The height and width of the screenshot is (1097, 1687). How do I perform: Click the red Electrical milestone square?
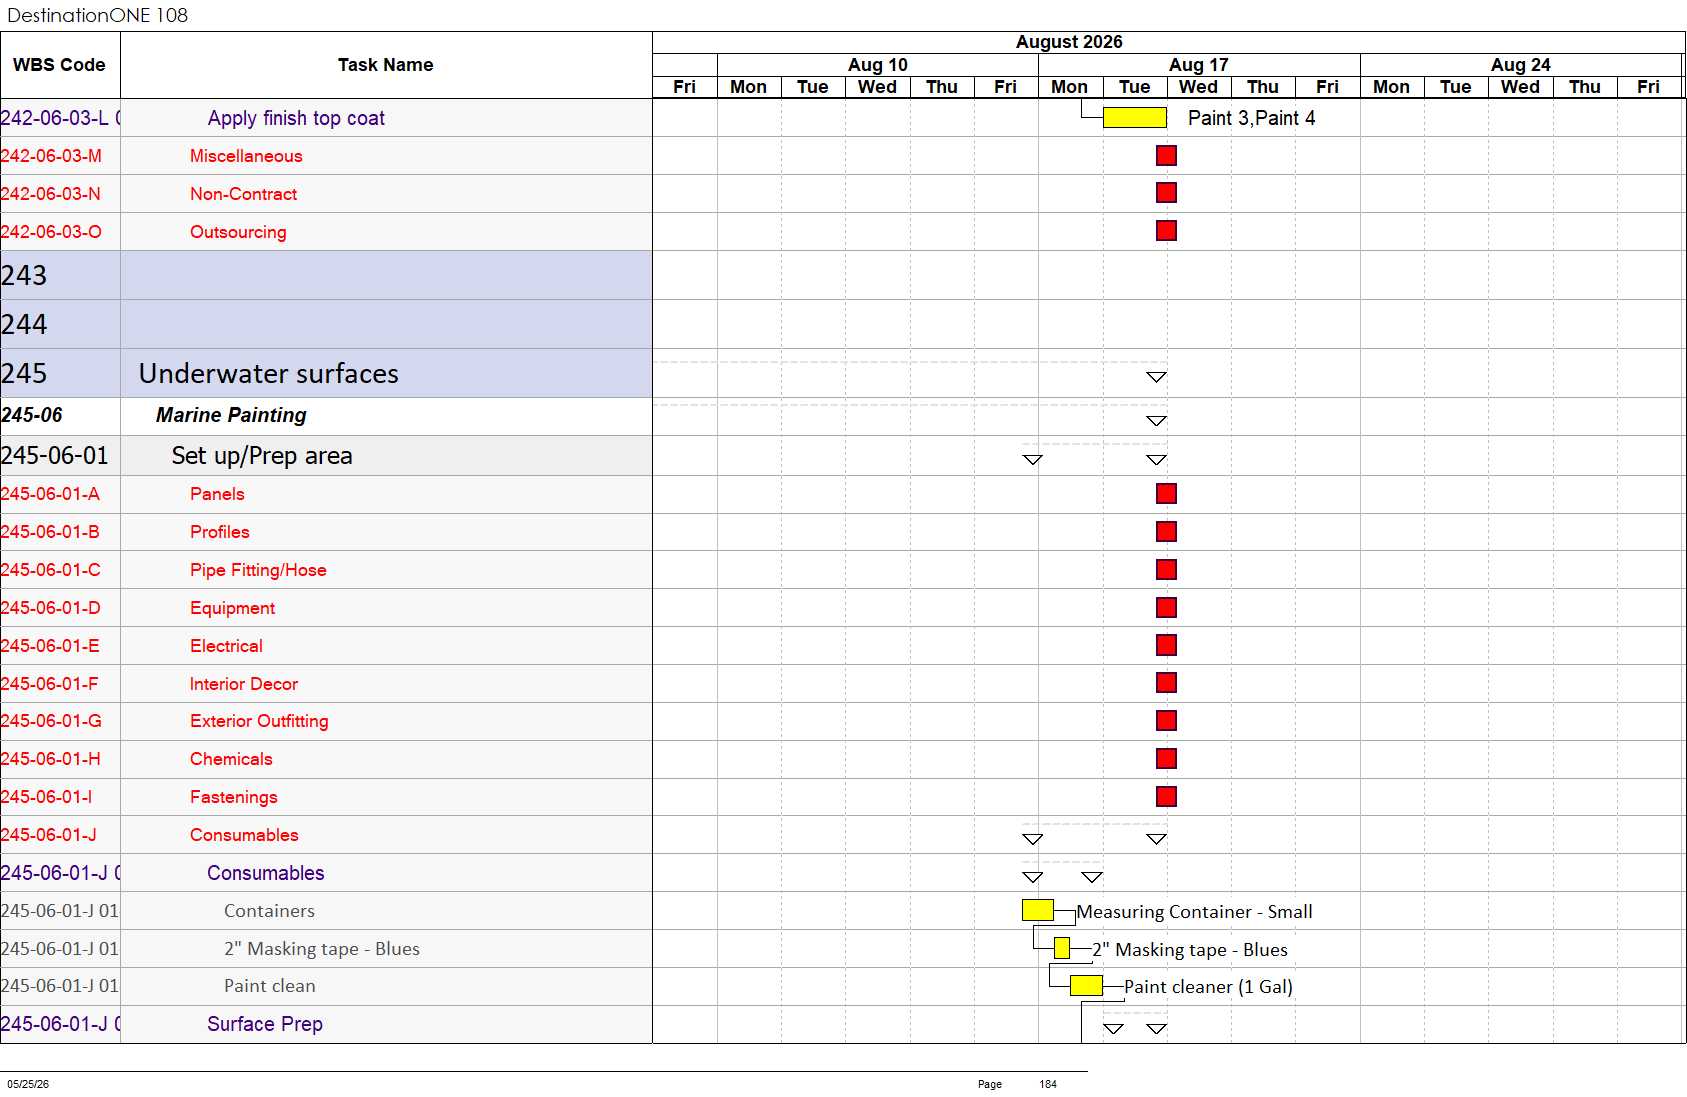(x=1166, y=645)
